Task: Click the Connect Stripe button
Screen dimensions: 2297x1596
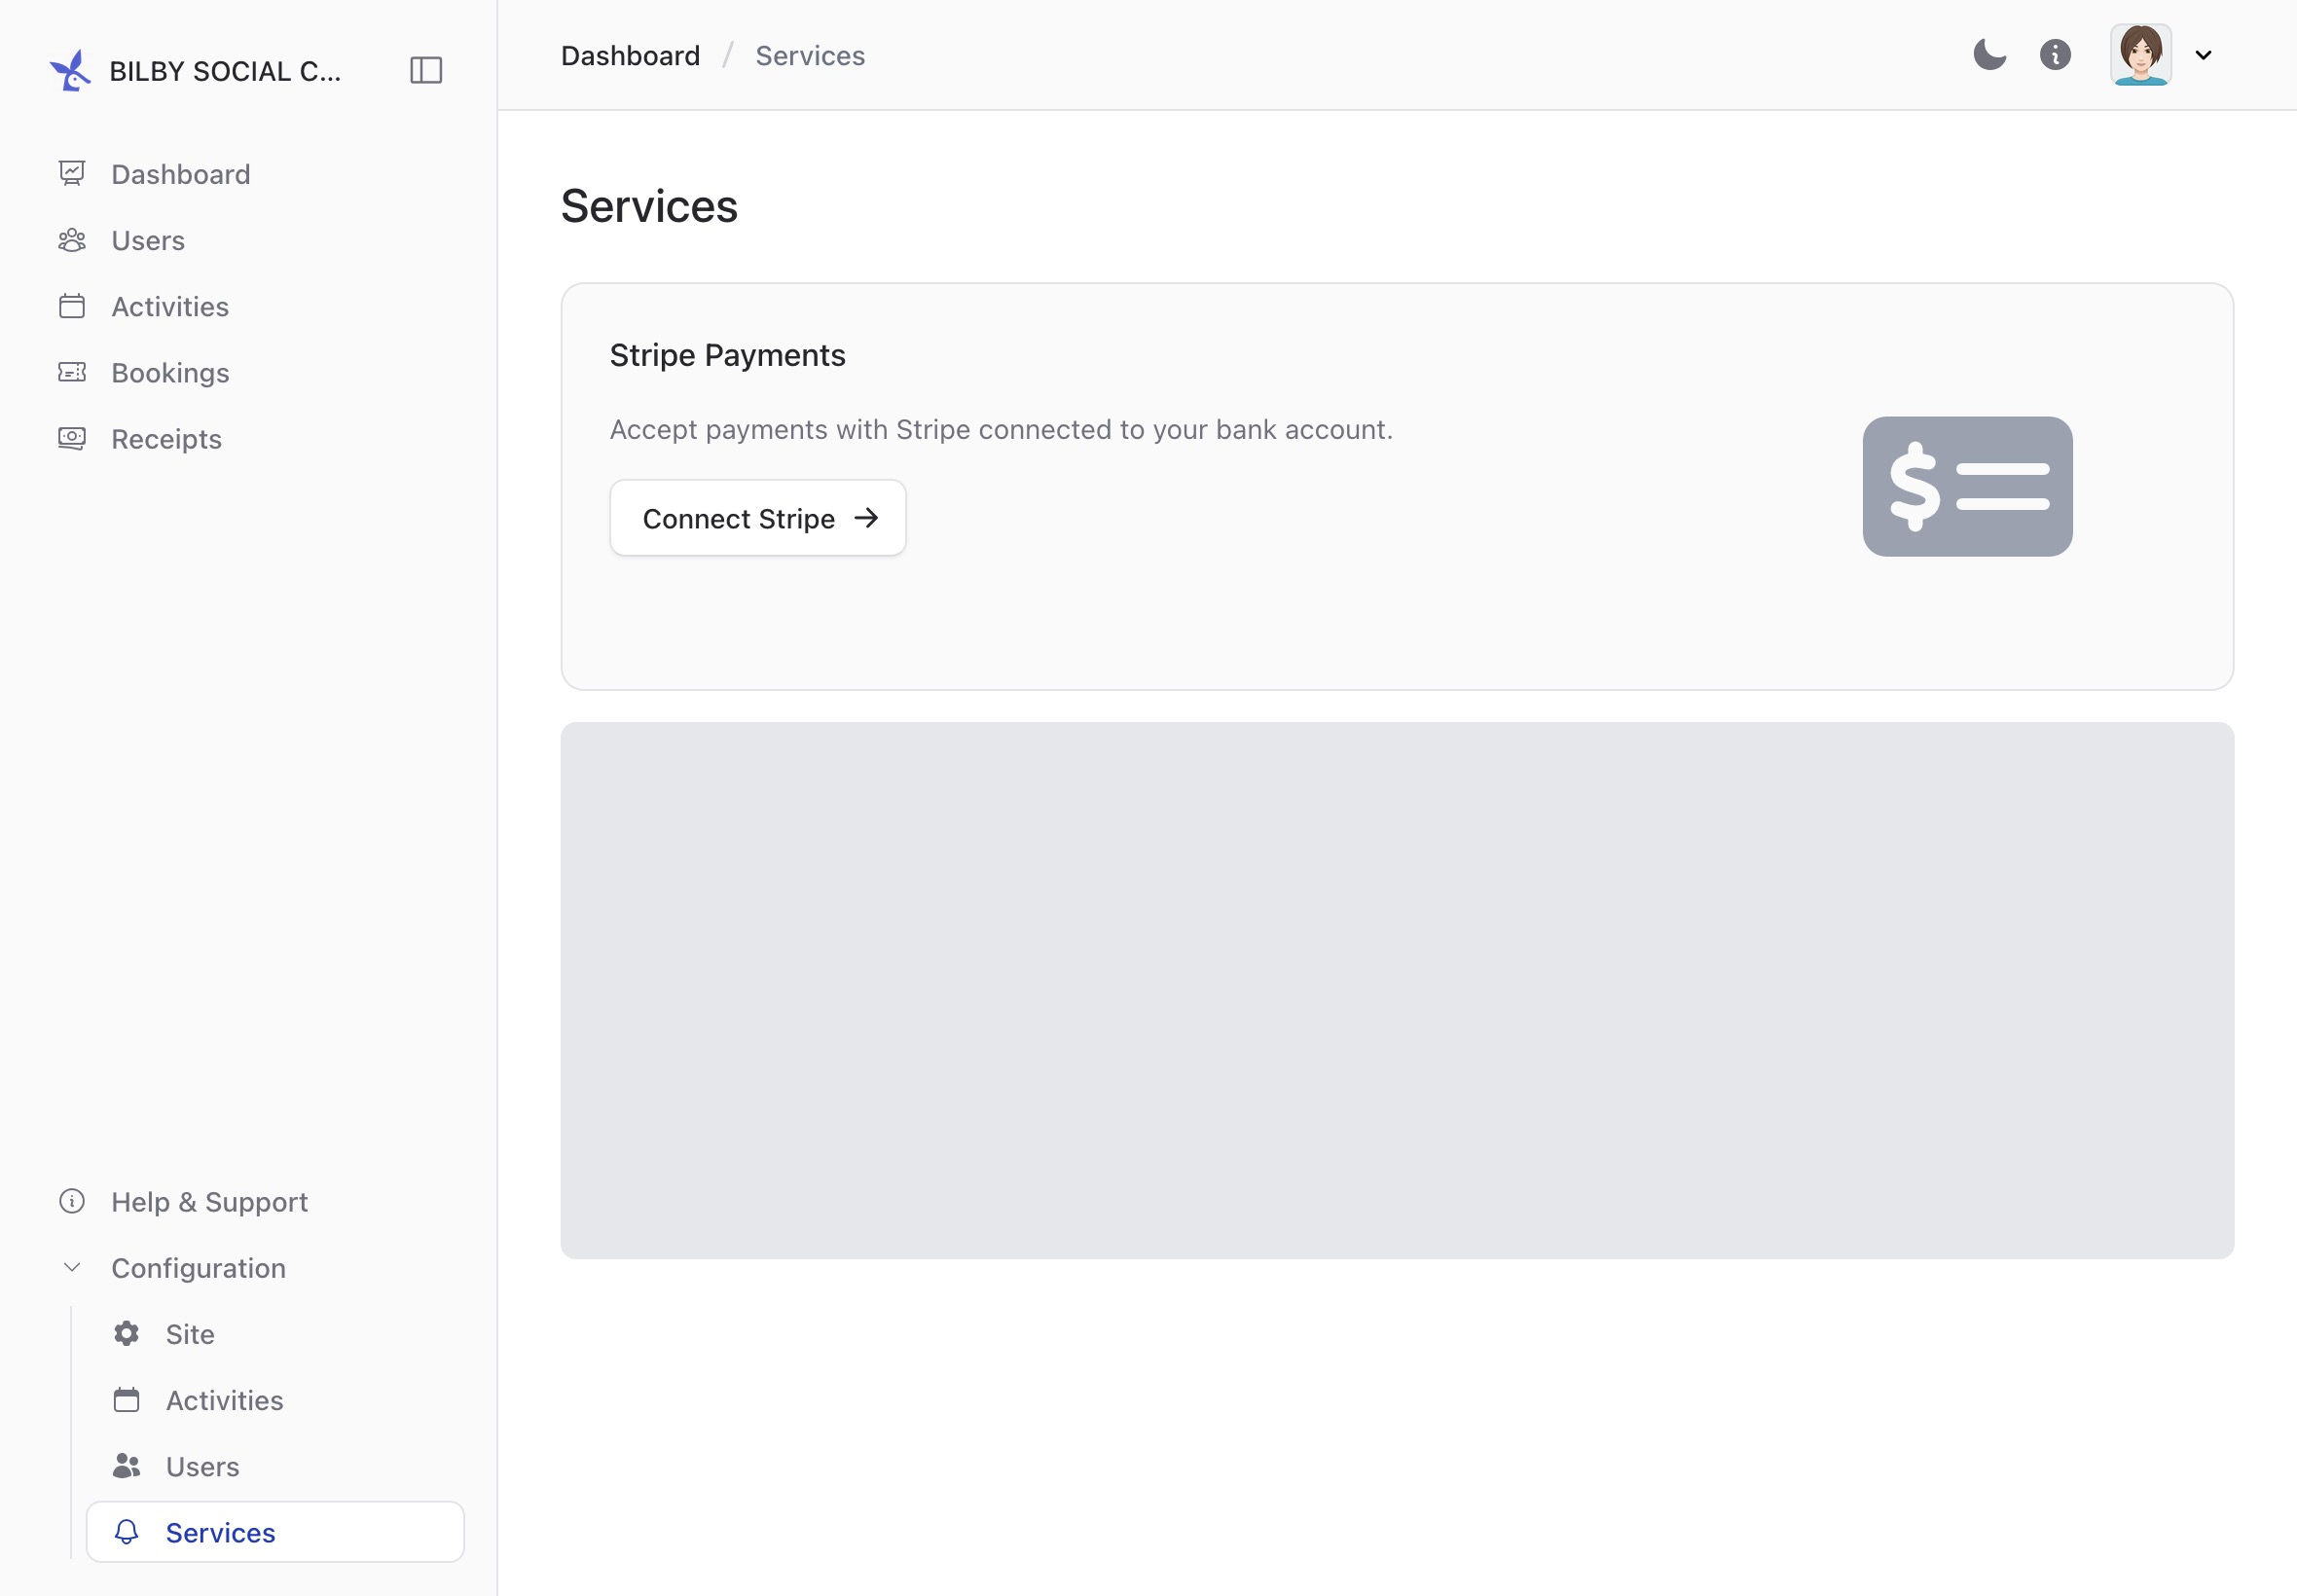Action: (x=757, y=518)
